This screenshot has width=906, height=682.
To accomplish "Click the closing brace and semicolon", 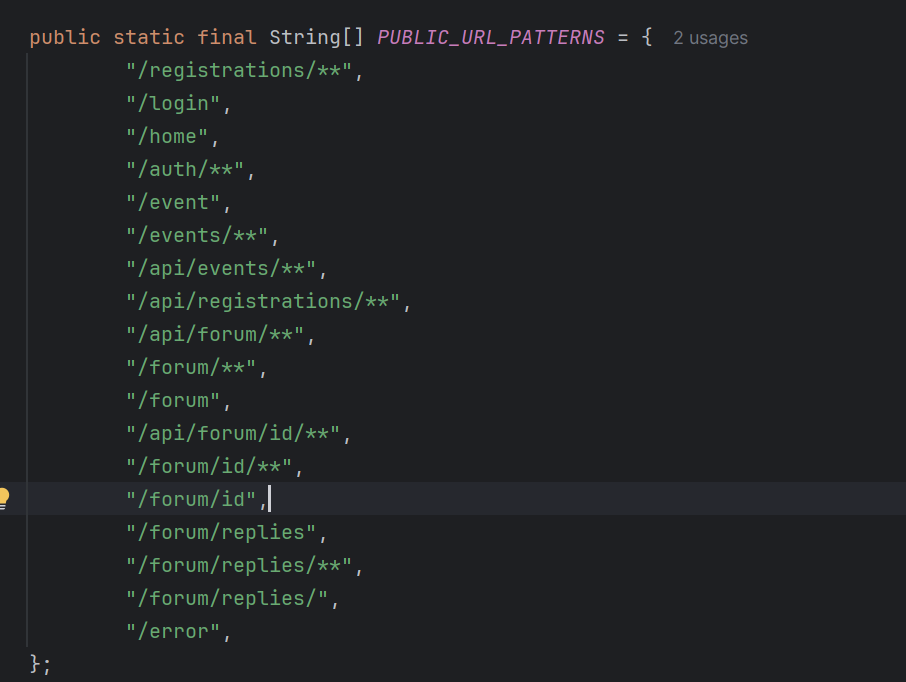I will [x=40, y=664].
